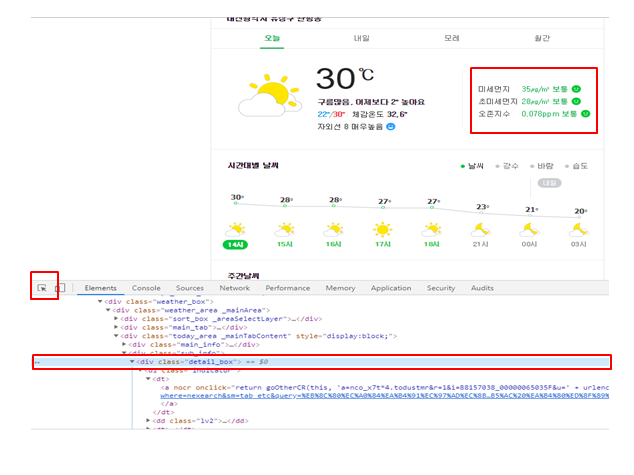Expand the main_tab div node
Viewport: 634px width, 475px height.
(x=116, y=327)
